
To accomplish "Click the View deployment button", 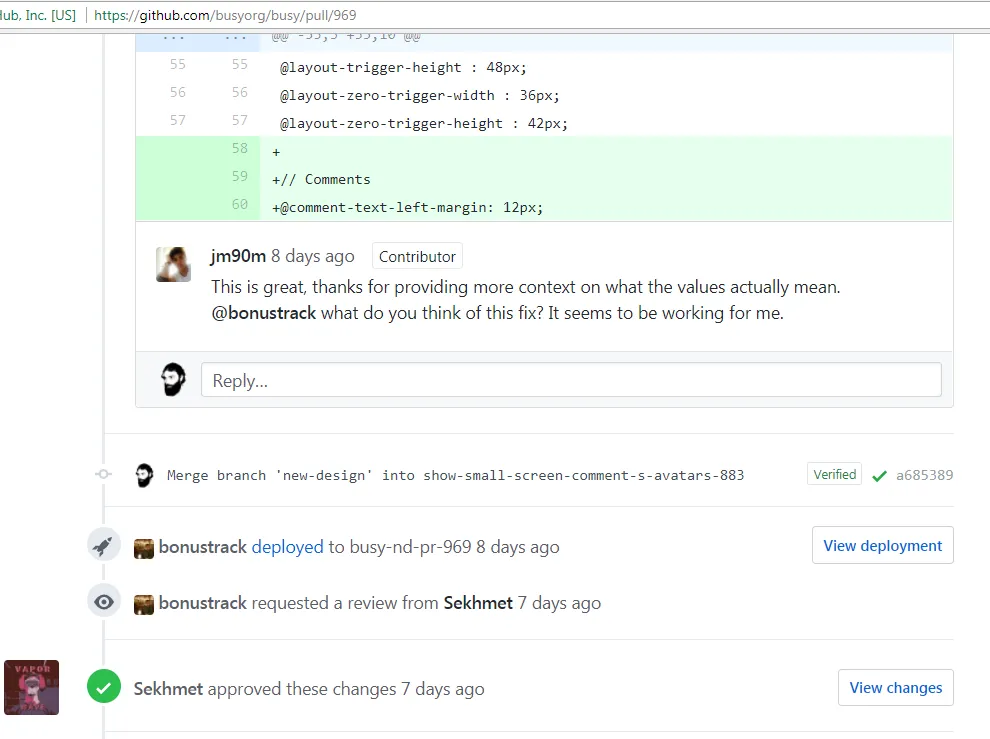I will [x=883, y=545].
